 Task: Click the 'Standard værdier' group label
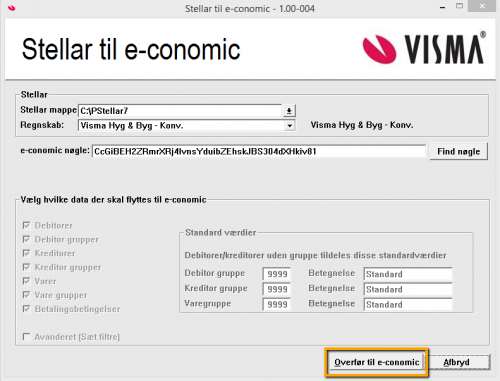tap(221, 232)
